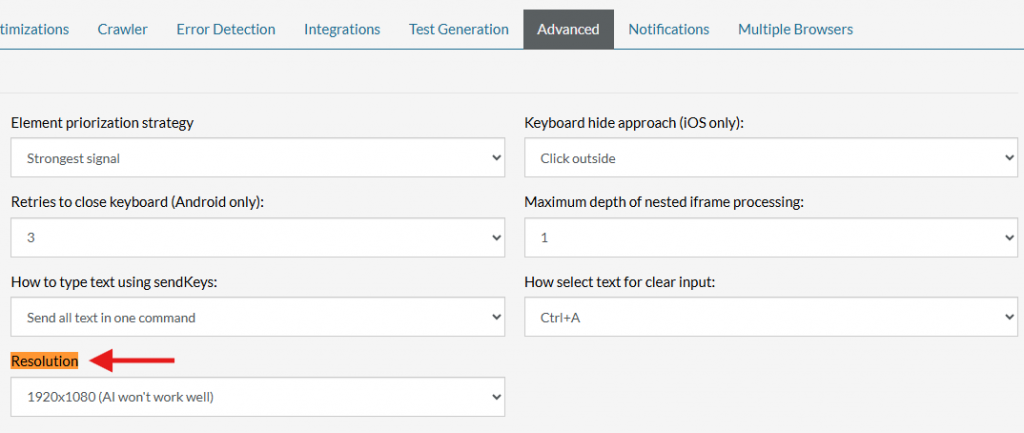
Task: Expand Keyboard hide approach dropdown
Action: click(x=770, y=158)
